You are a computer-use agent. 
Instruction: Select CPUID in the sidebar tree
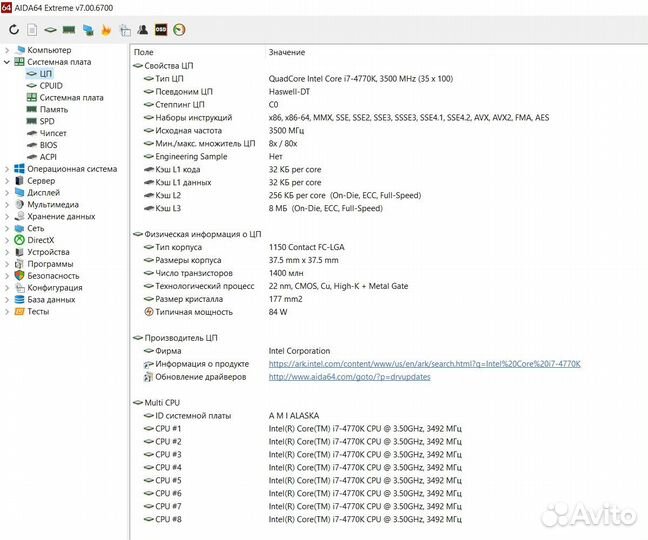coord(50,86)
